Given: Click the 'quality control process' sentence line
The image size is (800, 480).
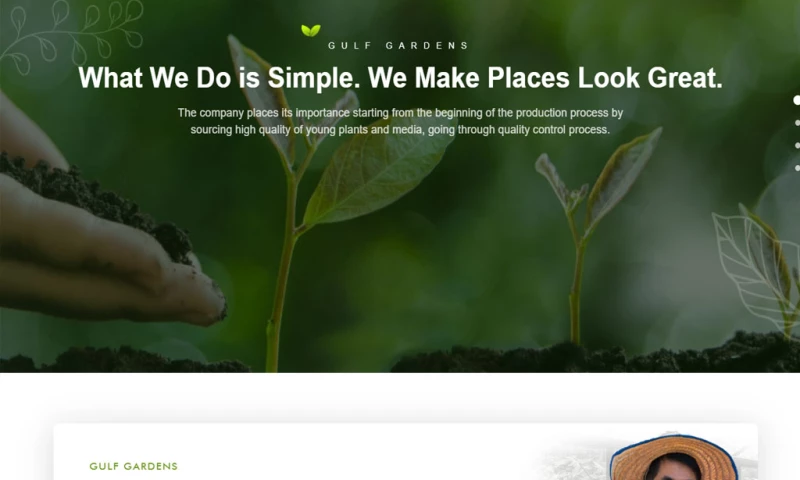Looking at the screenshot, I should [401, 130].
